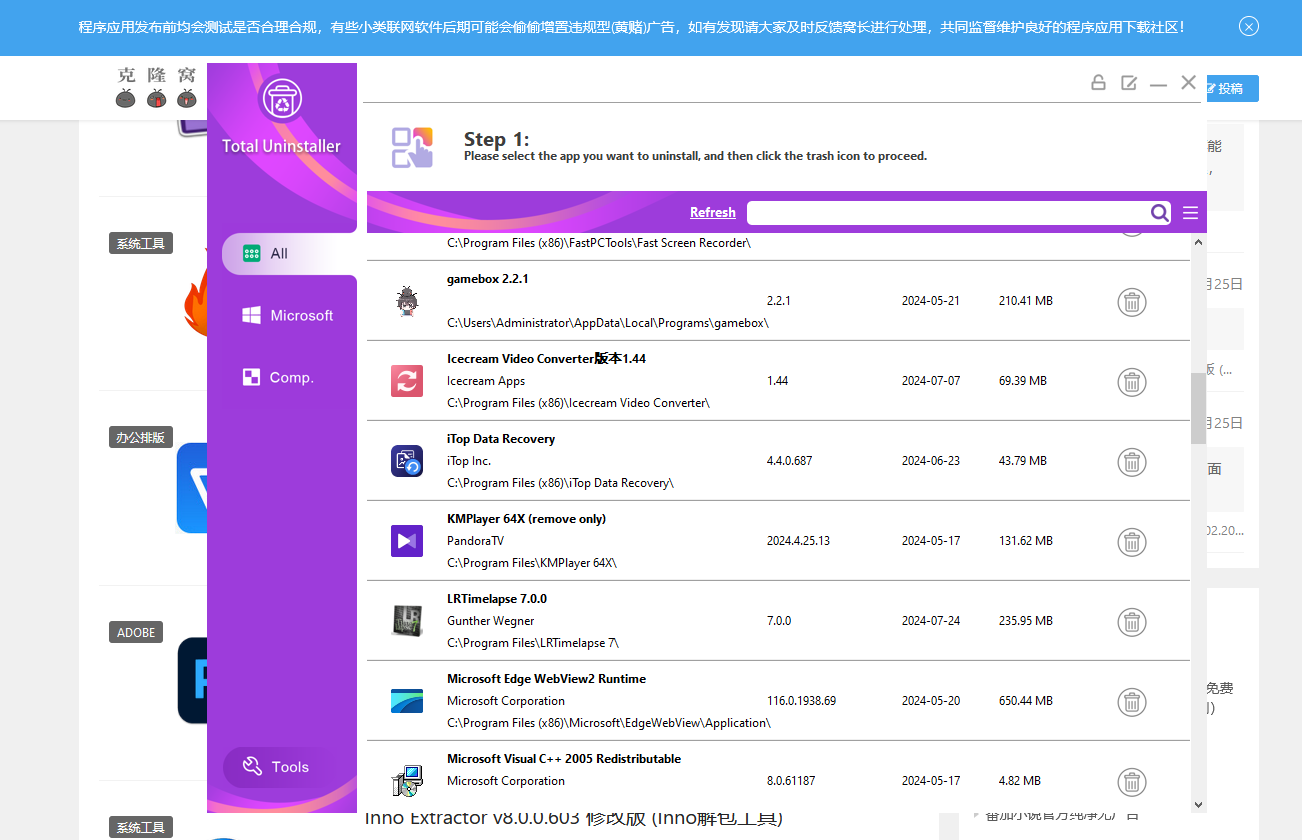The height and width of the screenshot is (840, 1302).
Task: Click install date 2024-07-24
Action: point(931,621)
